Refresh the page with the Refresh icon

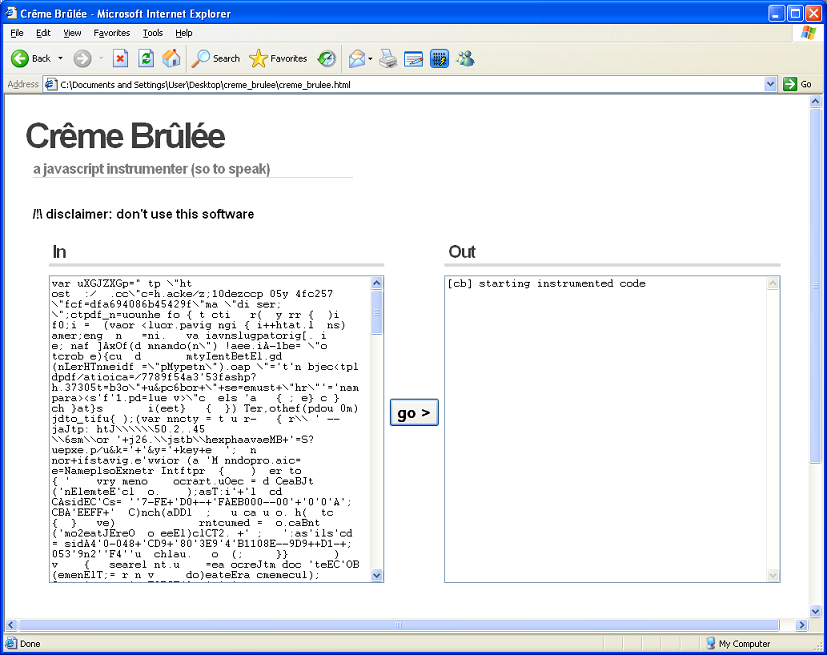[146, 58]
